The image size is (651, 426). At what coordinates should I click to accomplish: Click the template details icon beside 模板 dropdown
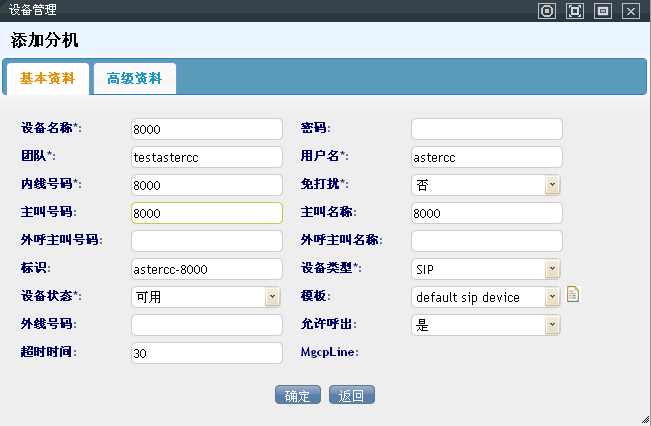[574, 294]
